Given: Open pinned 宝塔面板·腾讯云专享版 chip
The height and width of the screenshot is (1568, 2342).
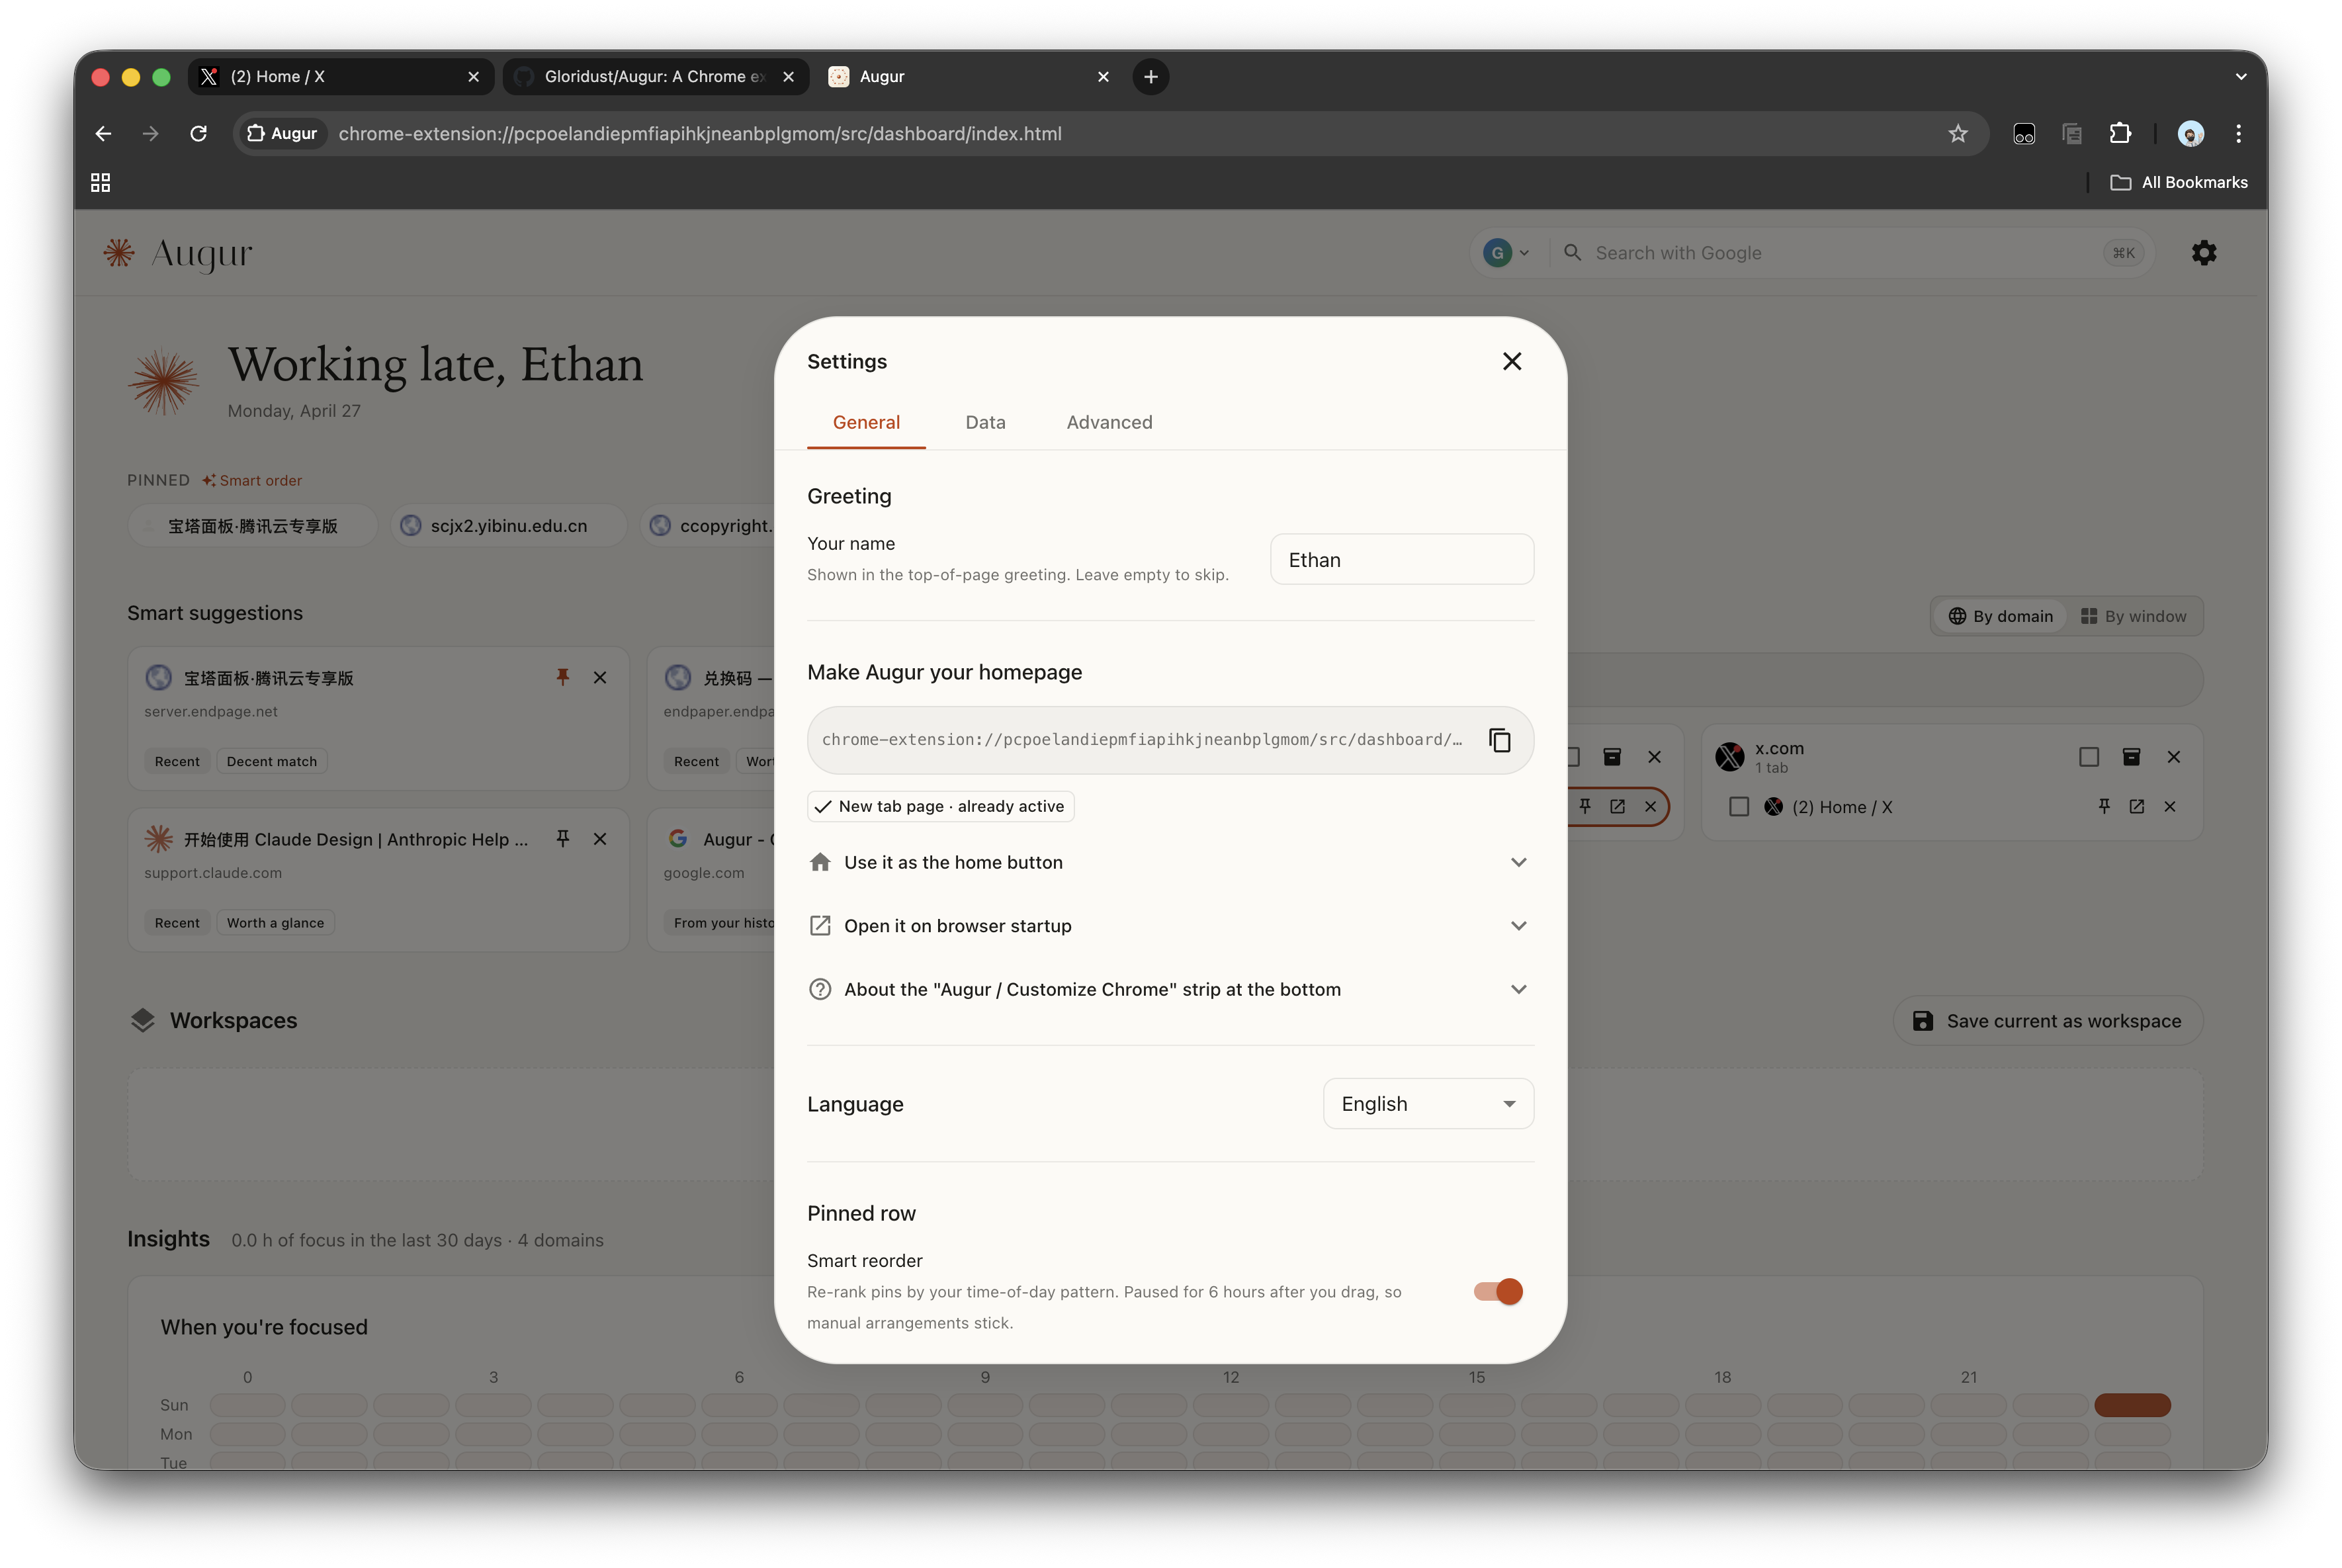Looking at the screenshot, I should click(x=252, y=525).
